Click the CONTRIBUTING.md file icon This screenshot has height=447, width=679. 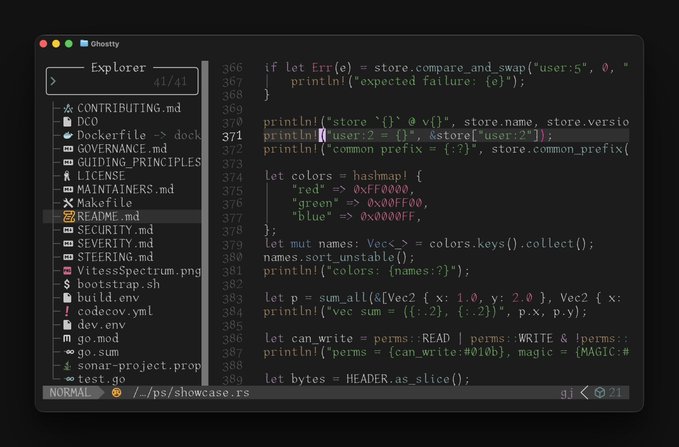click(x=68, y=108)
